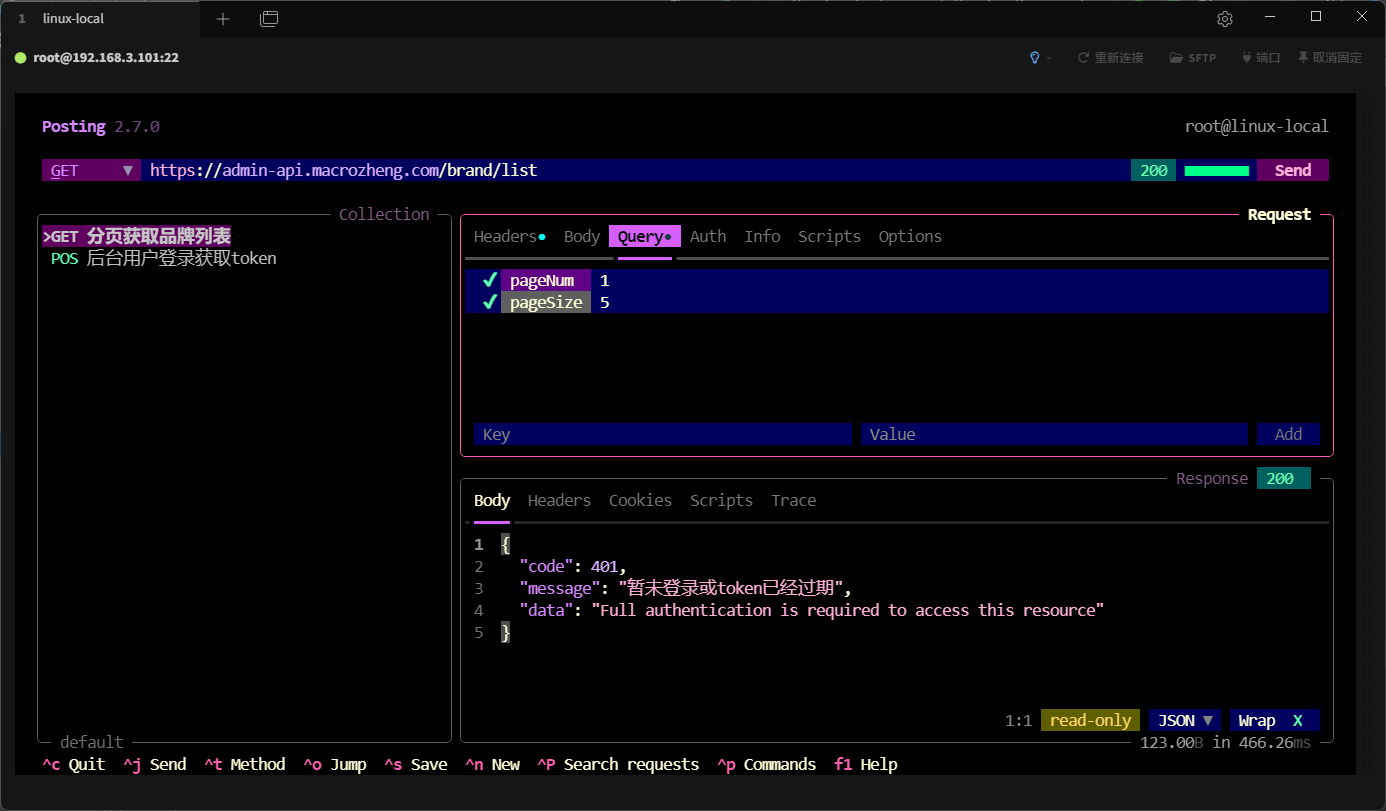Open the SFTP folder icon
Viewport: 1386px width, 811px height.
(1177, 58)
